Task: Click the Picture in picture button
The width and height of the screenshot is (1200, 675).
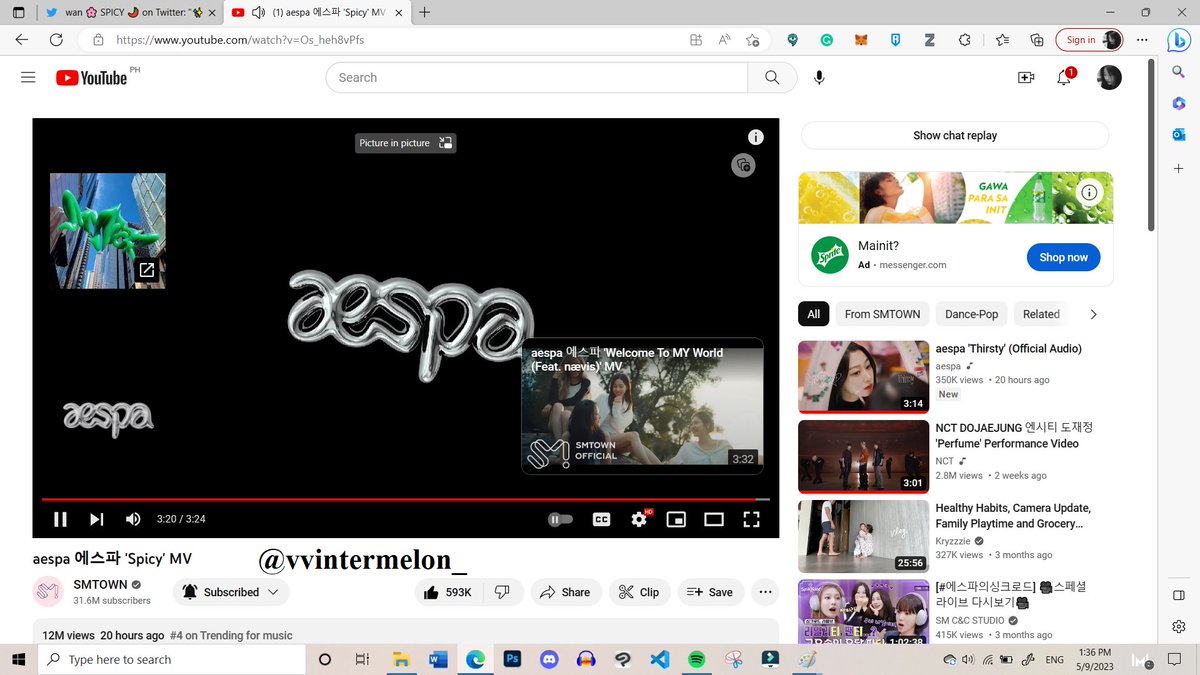Action: pos(406,143)
